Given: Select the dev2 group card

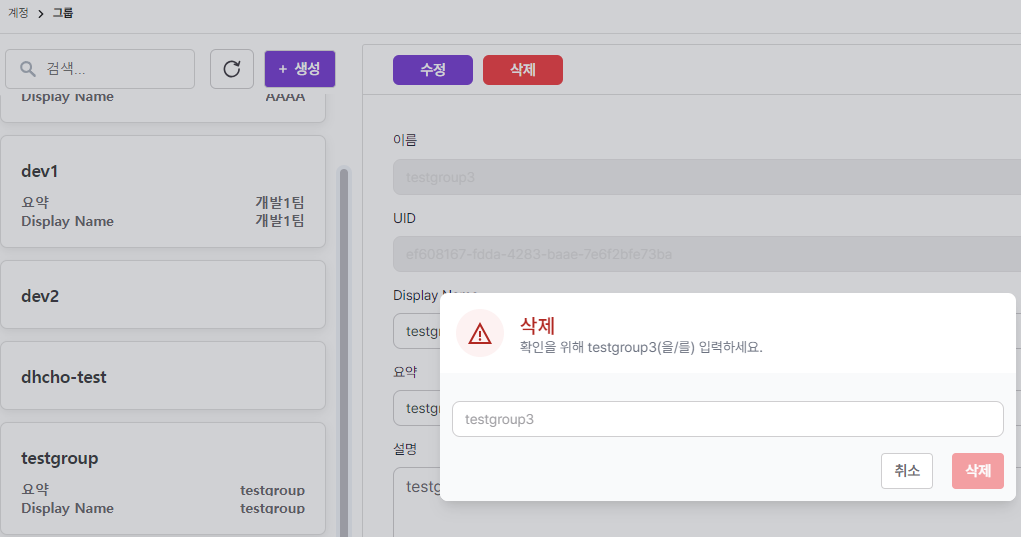Looking at the screenshot, I should (x=163, y=295).
